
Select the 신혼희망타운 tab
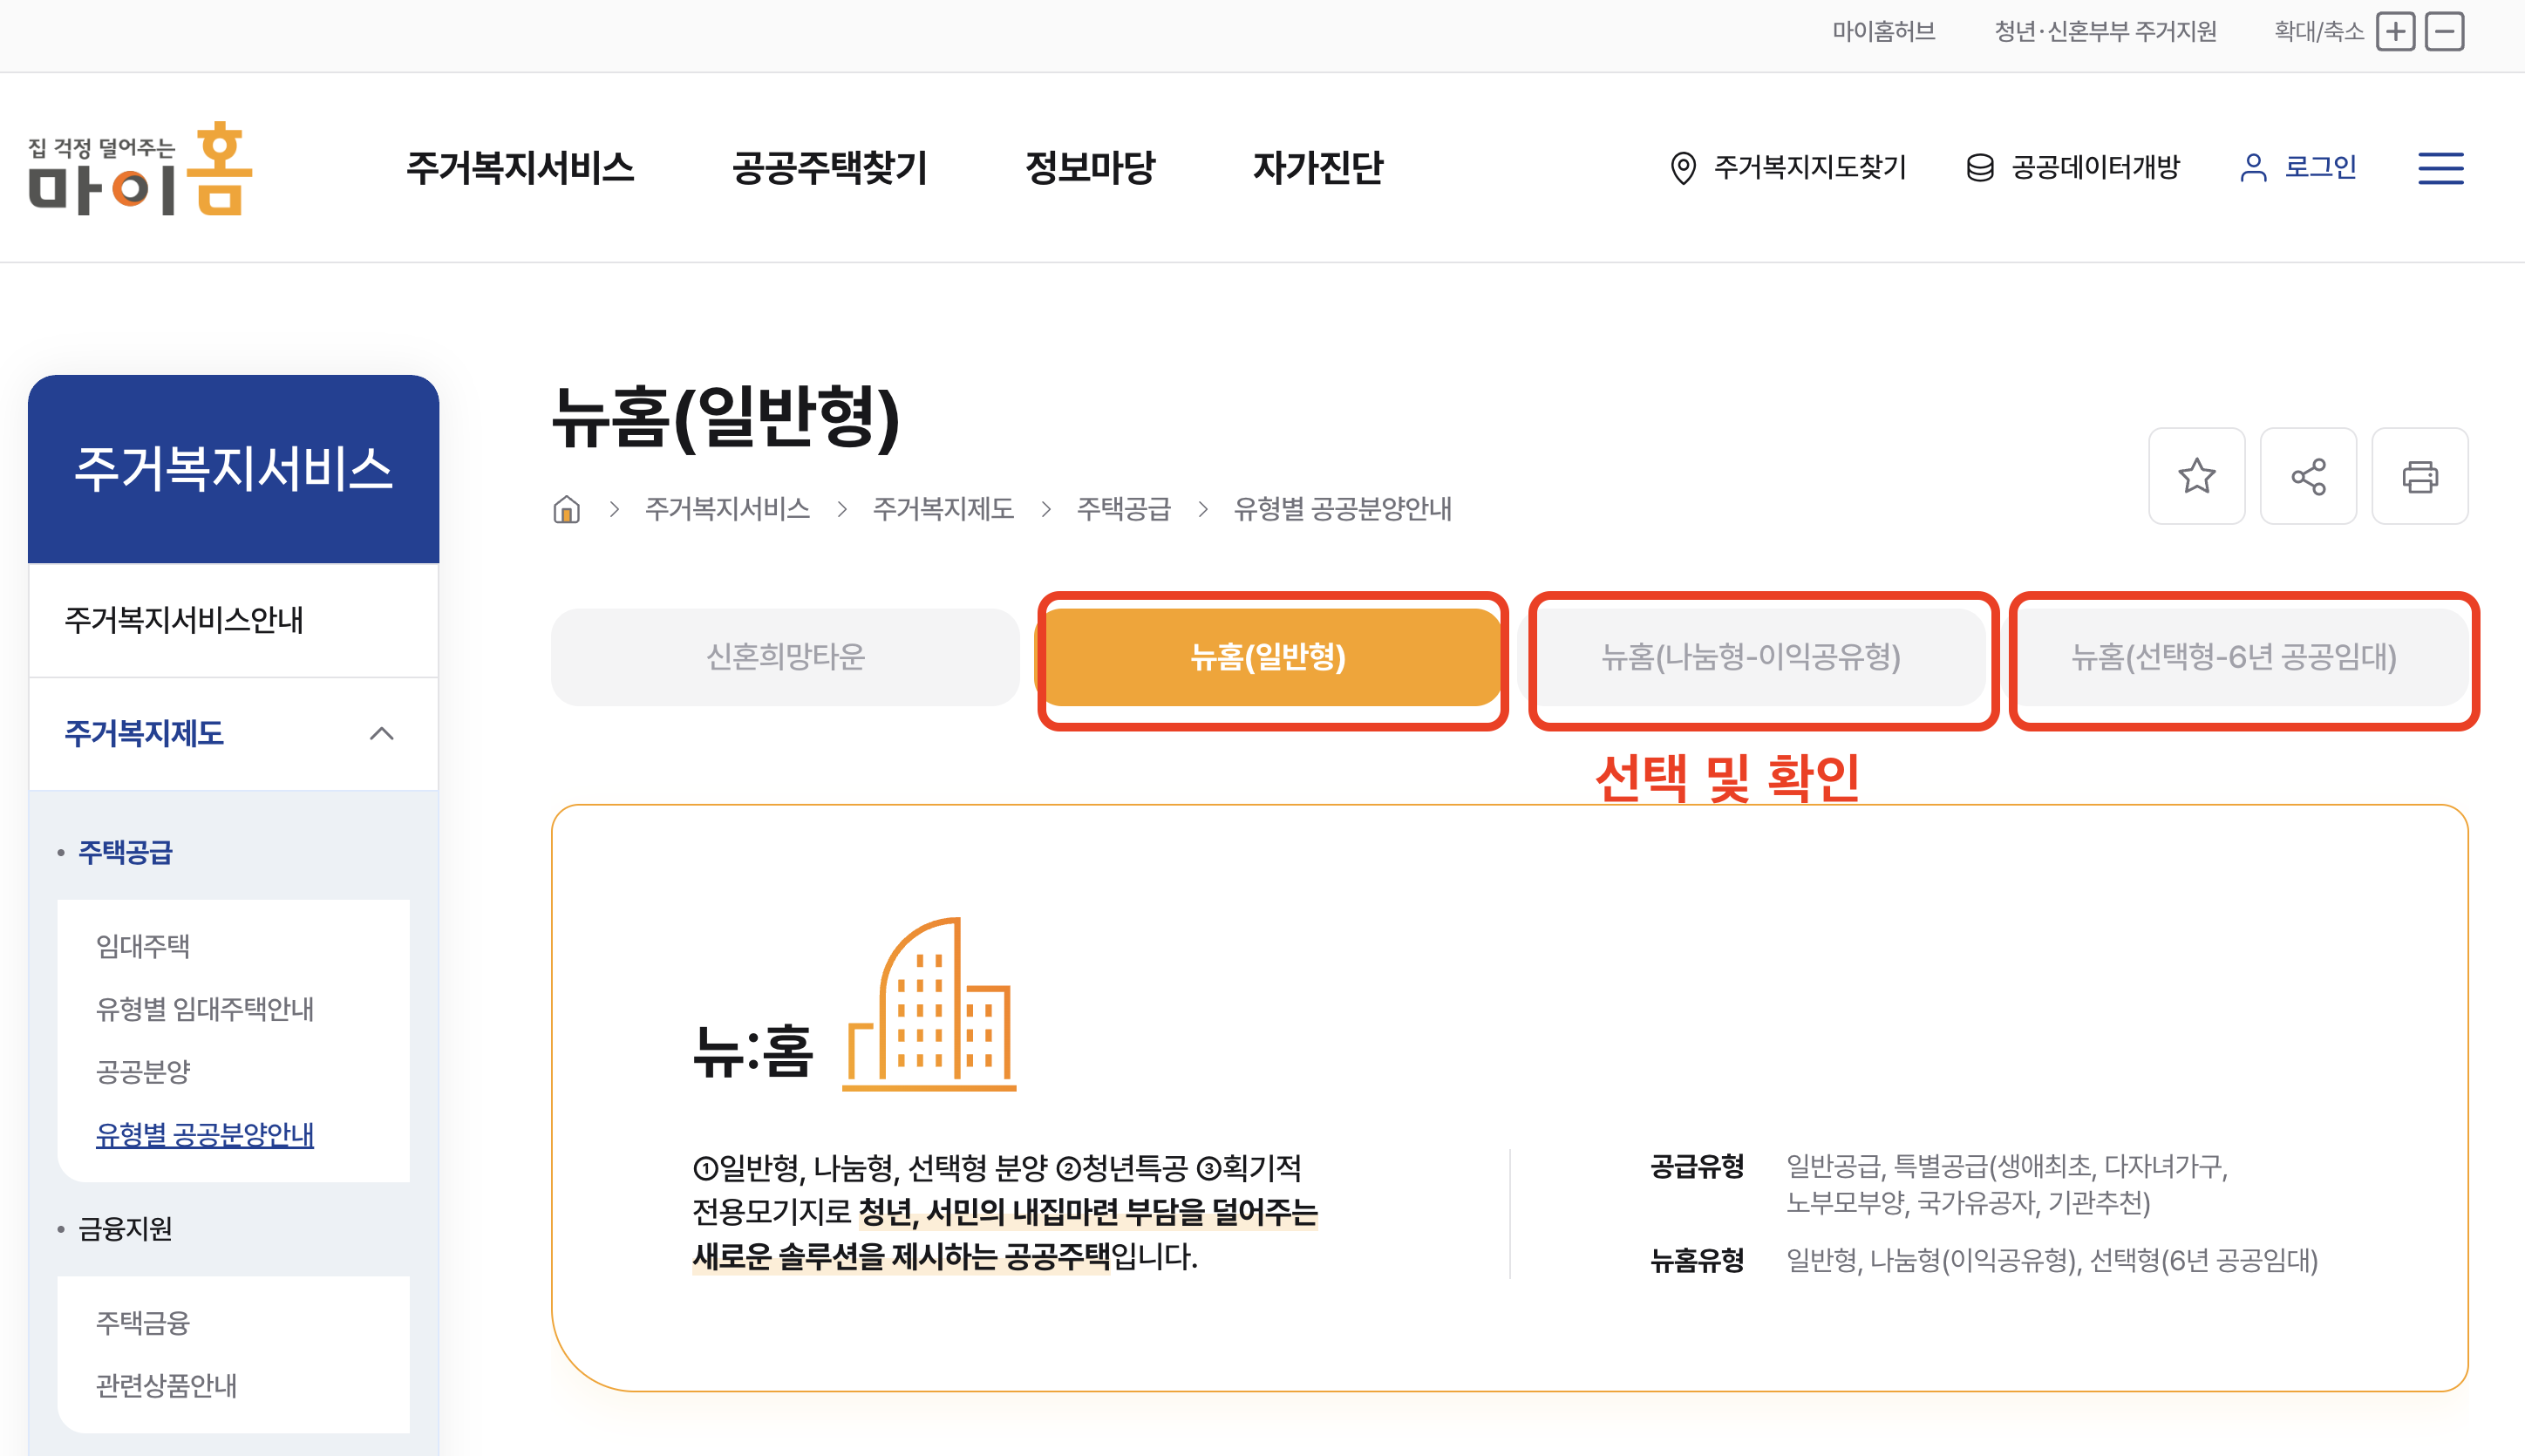(785, 657)
